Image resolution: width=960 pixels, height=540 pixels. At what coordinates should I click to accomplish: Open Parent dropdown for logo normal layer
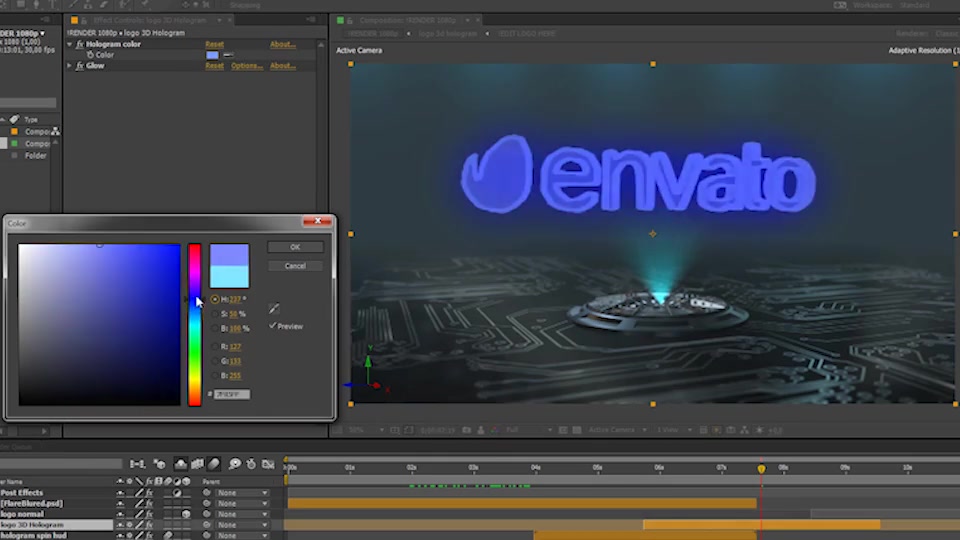[242, 514]
